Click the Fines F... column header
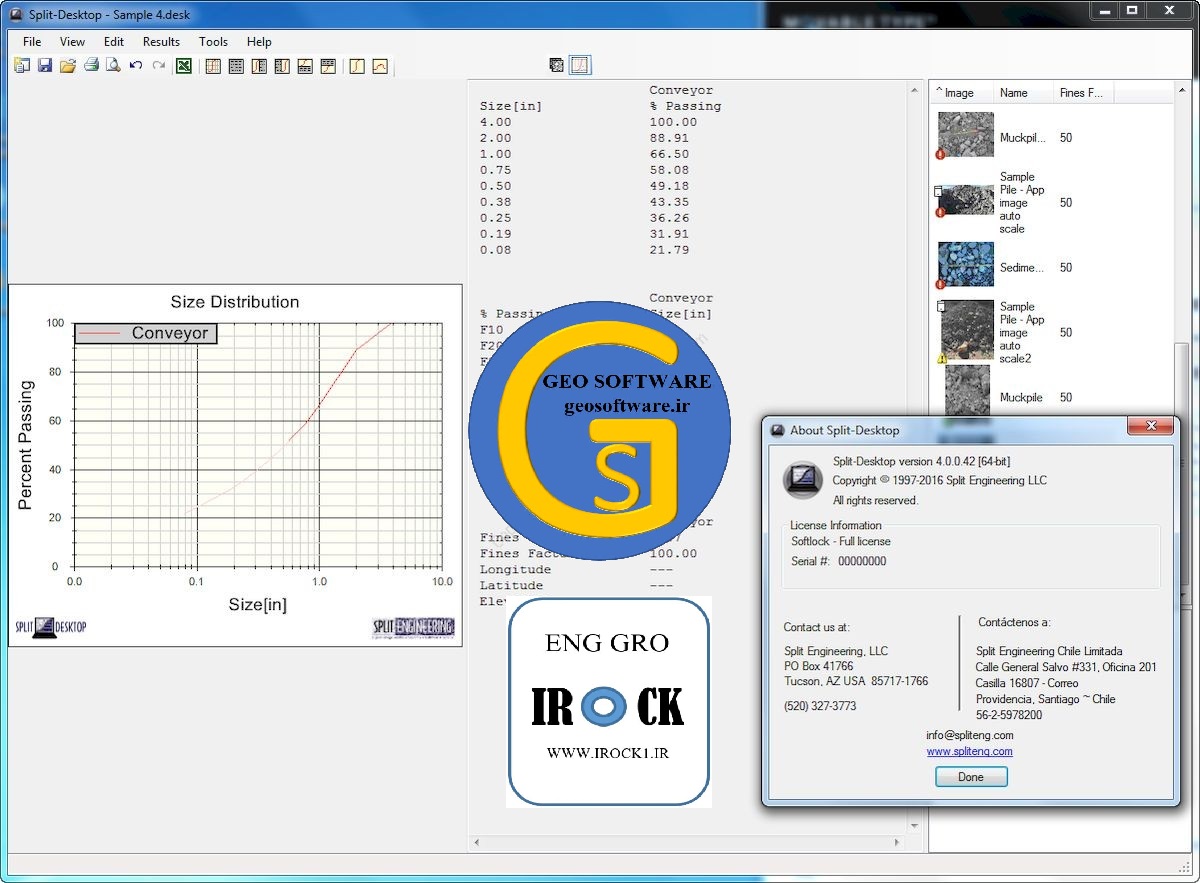The image size is (1200, 883). click(x=1080, y=93)
